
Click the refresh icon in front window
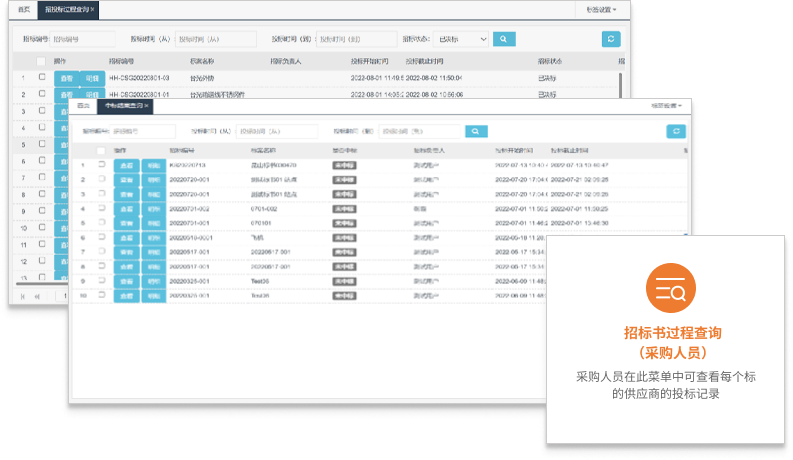pos(677,131)
